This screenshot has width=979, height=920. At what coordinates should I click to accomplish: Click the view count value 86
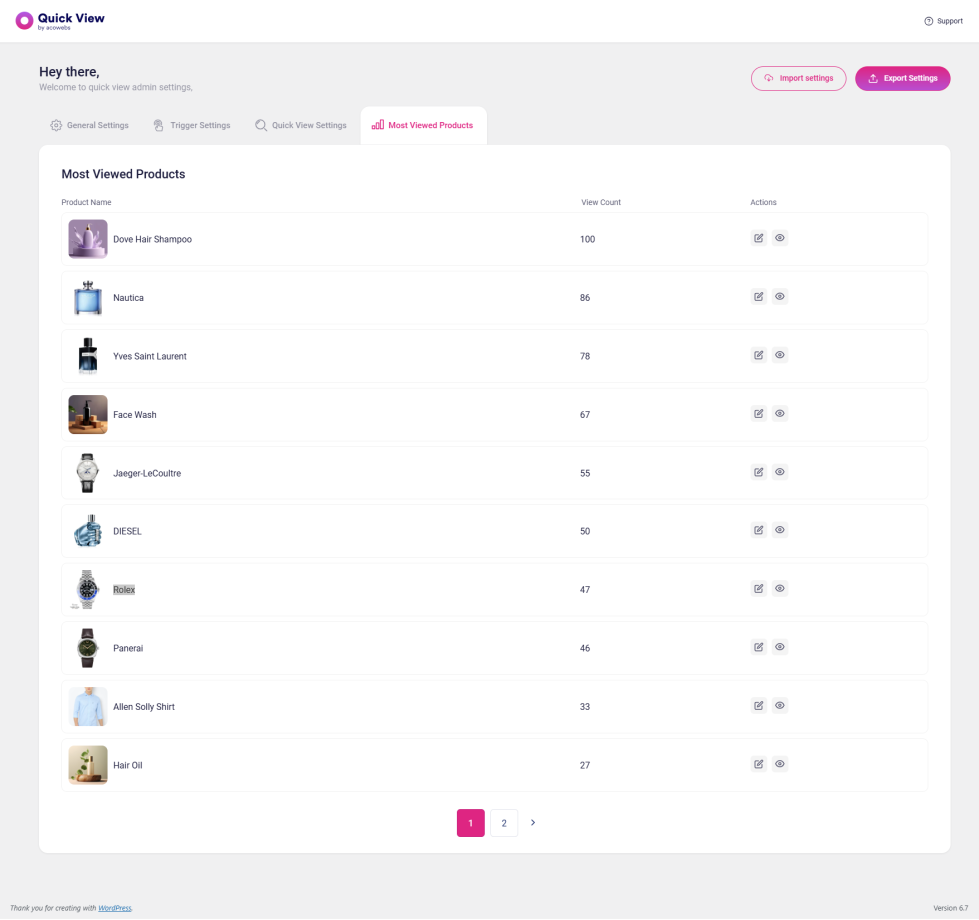click(585, 298)
